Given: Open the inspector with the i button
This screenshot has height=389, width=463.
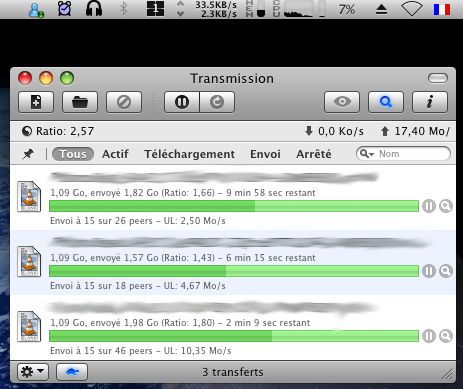Looking at the screenshot, I should click(430, 102).
